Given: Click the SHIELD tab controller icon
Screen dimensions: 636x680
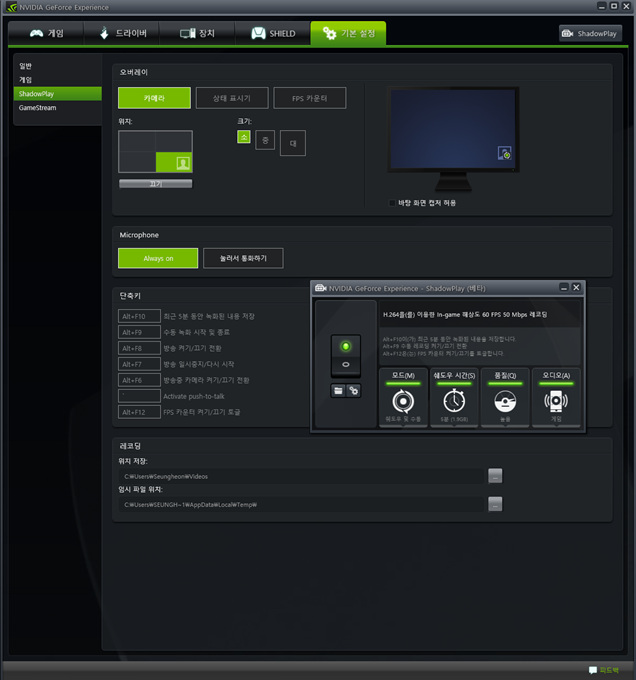Looking at the screenshot, I should 258,33.
